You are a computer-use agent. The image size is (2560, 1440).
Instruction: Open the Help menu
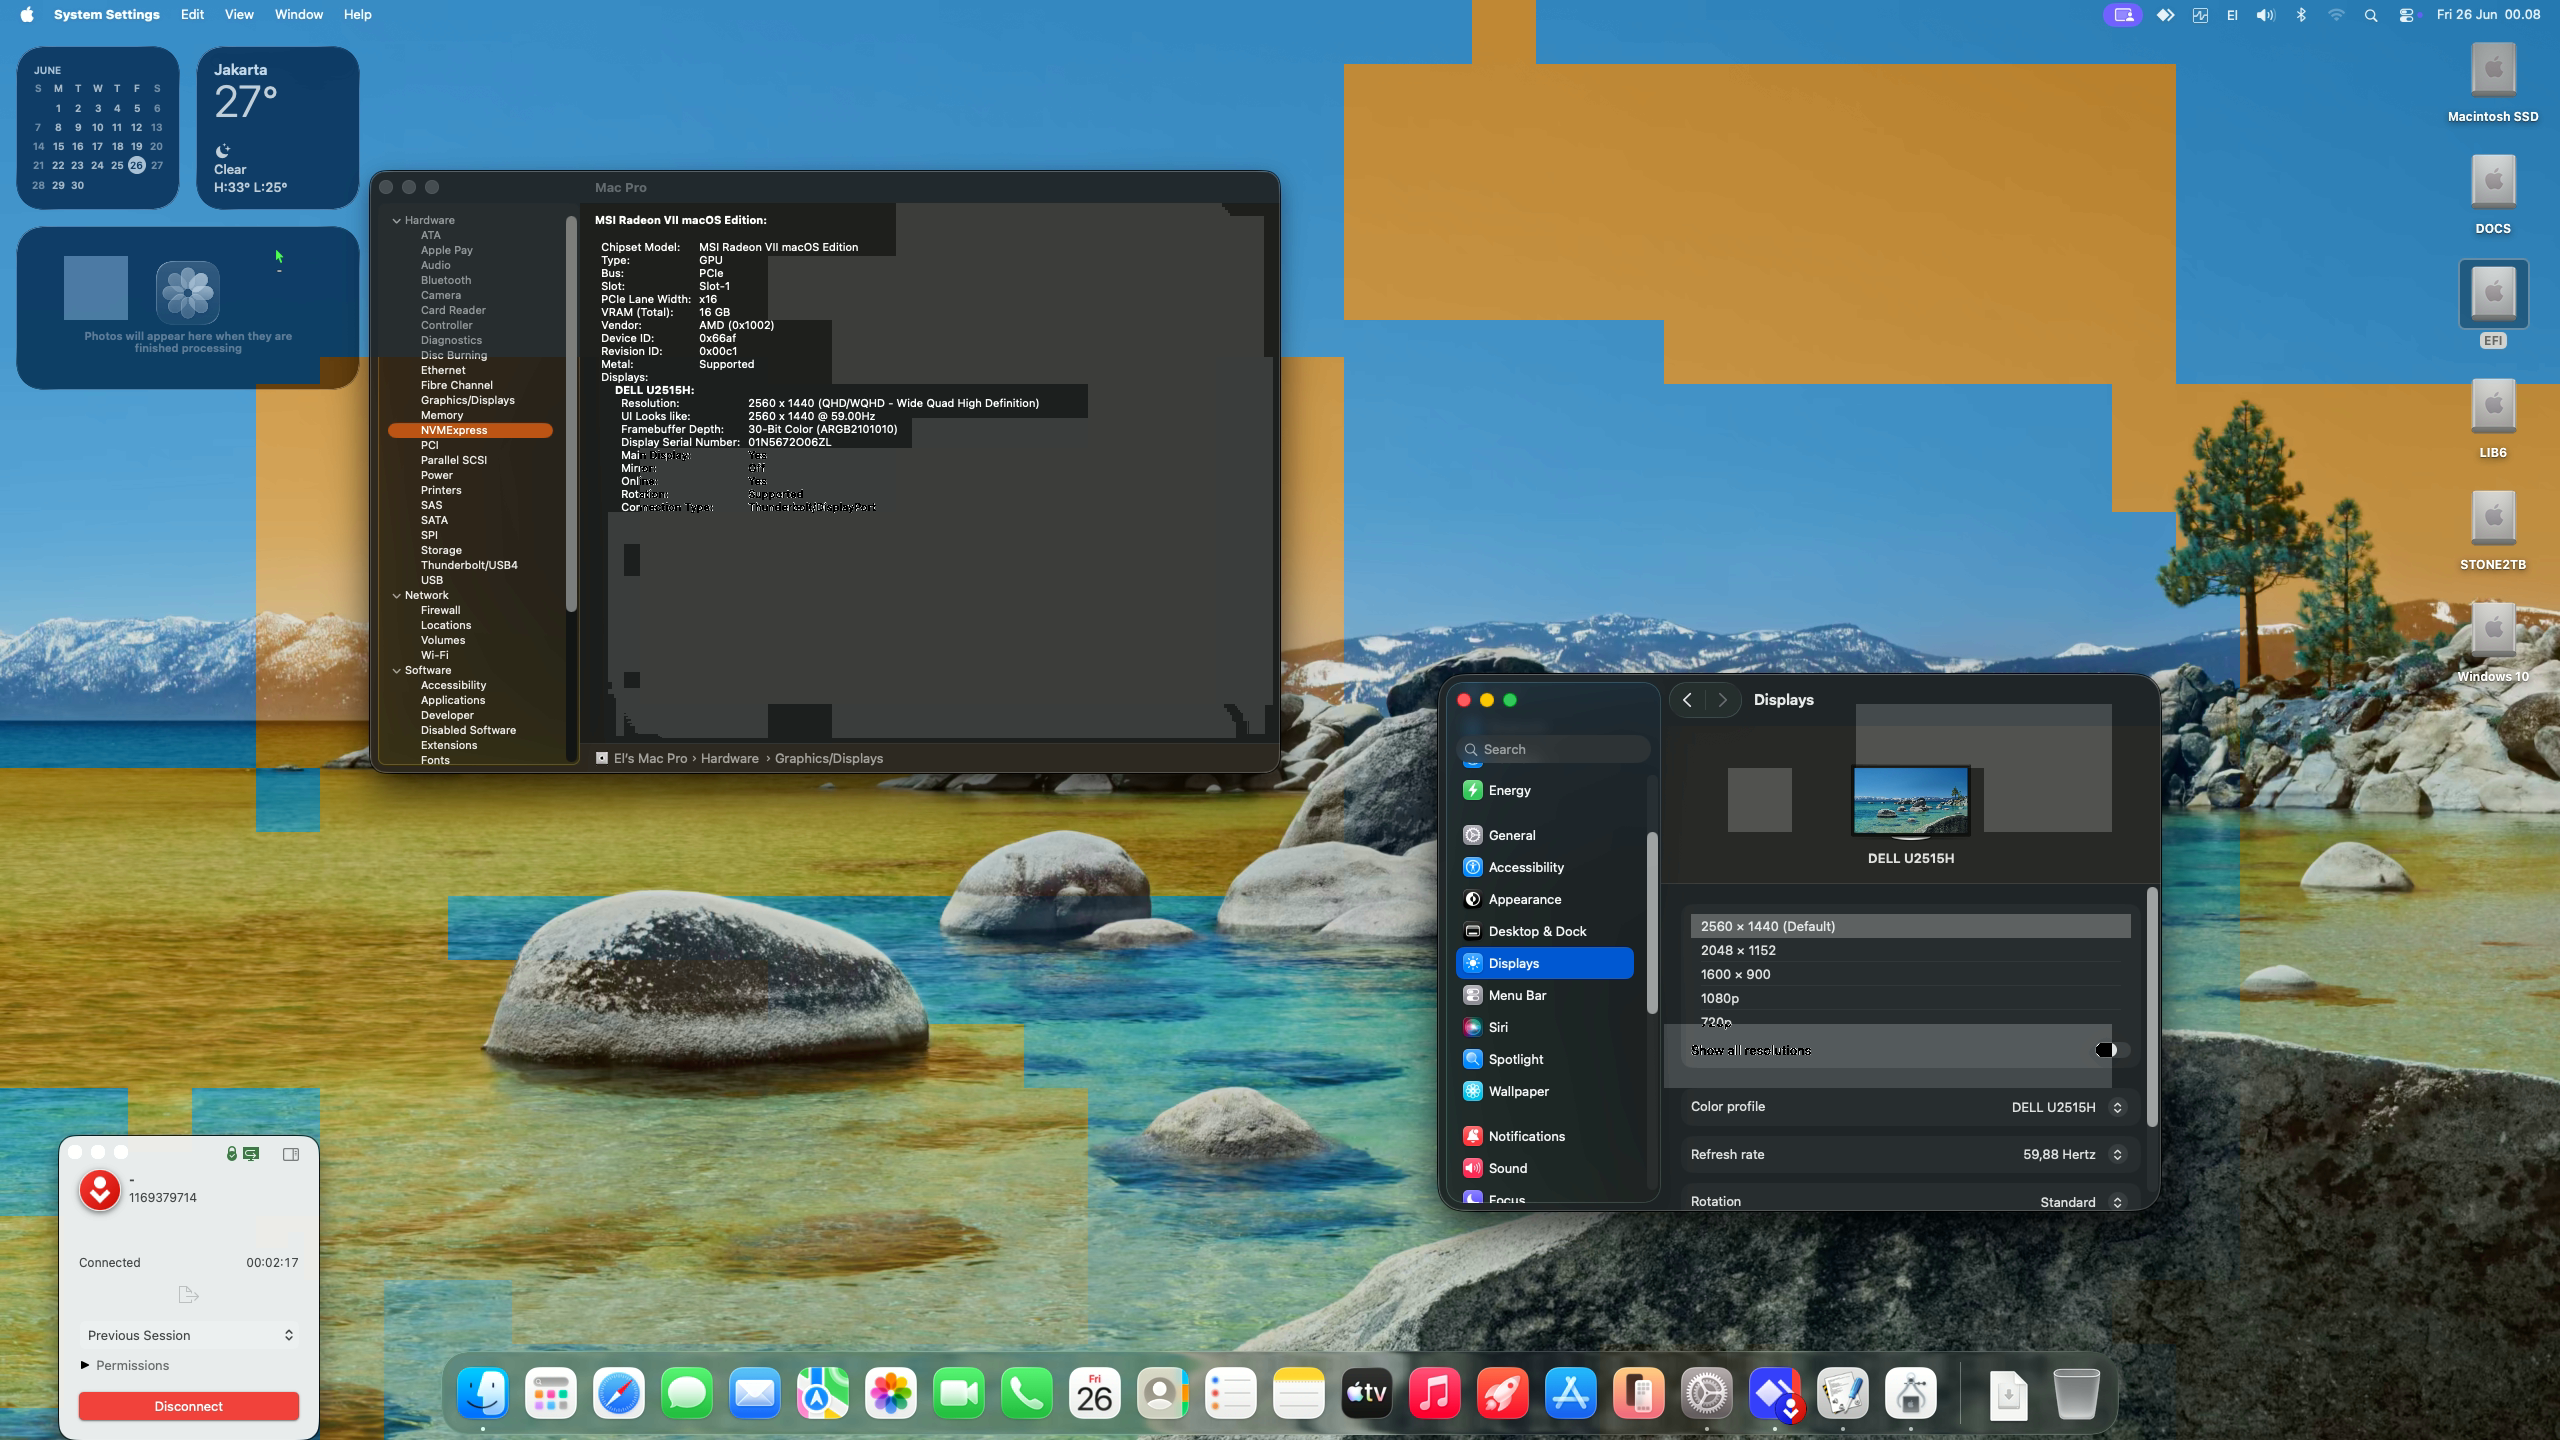(357, 15)
